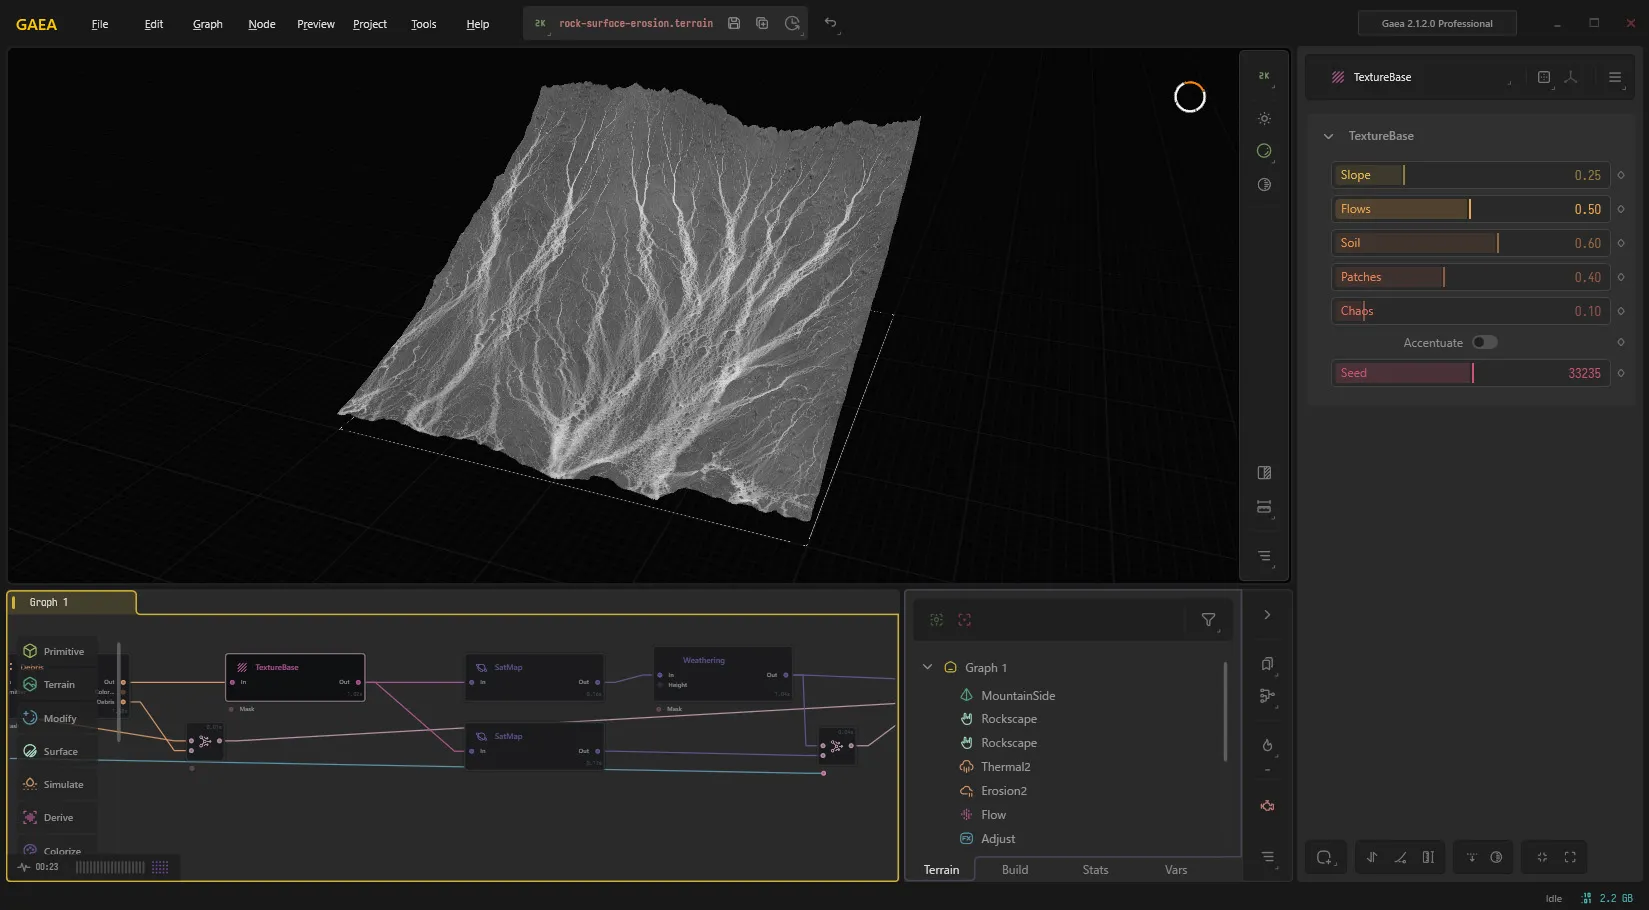The height and width of the screenshot is (910, 1649).
Task: Collapse the Graph 1 tree
Action: coord(927,667)
